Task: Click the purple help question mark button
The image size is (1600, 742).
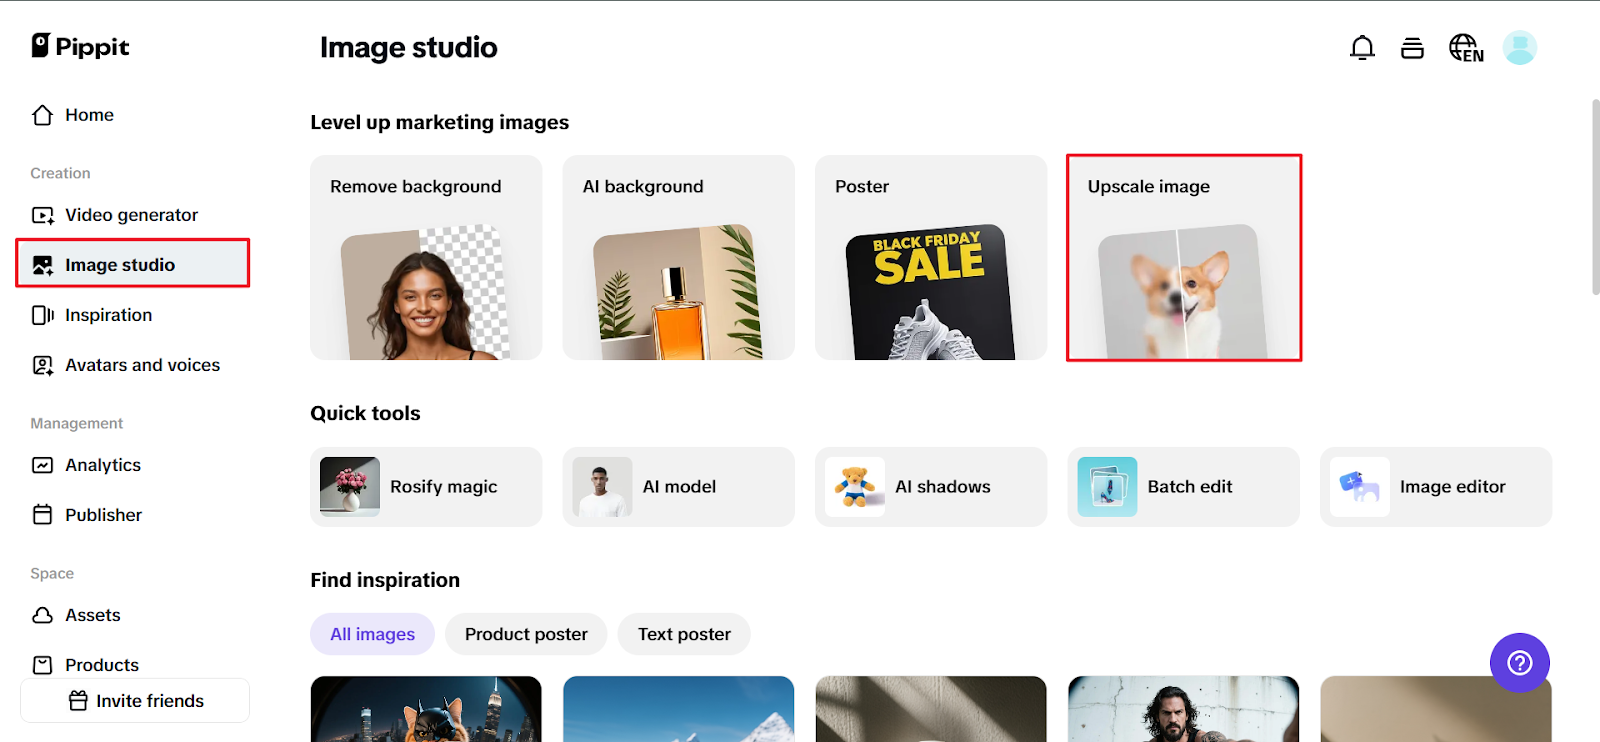Action: [x=1519, y=662]
